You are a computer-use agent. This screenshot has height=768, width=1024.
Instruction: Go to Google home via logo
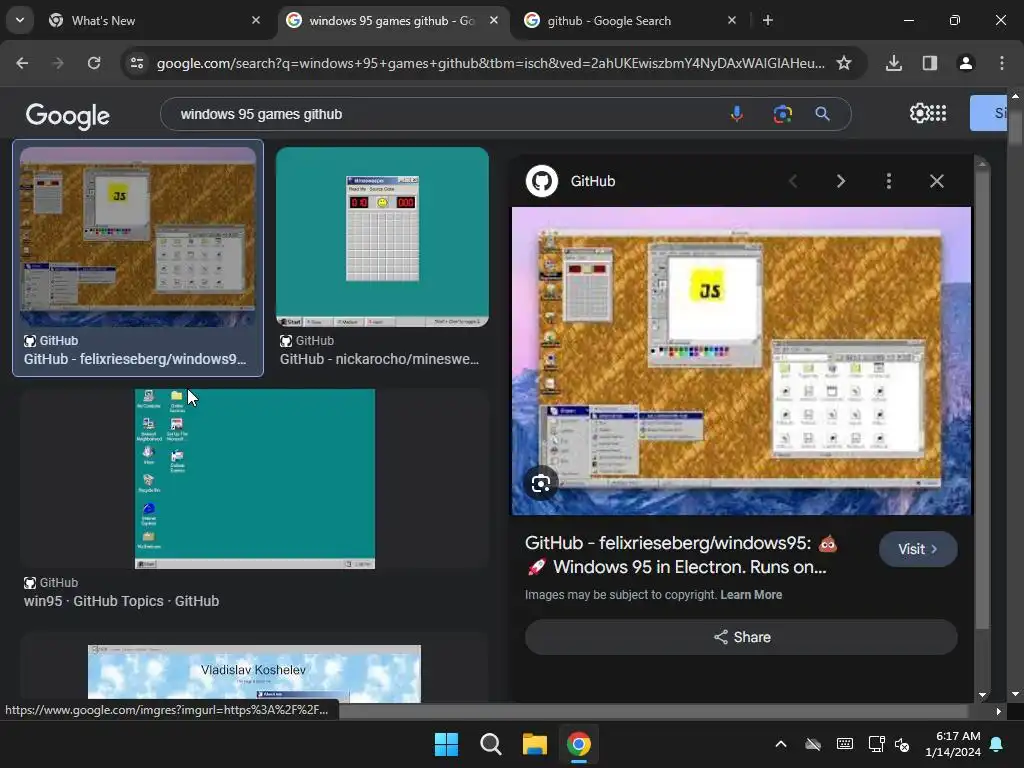pos(67,115)
